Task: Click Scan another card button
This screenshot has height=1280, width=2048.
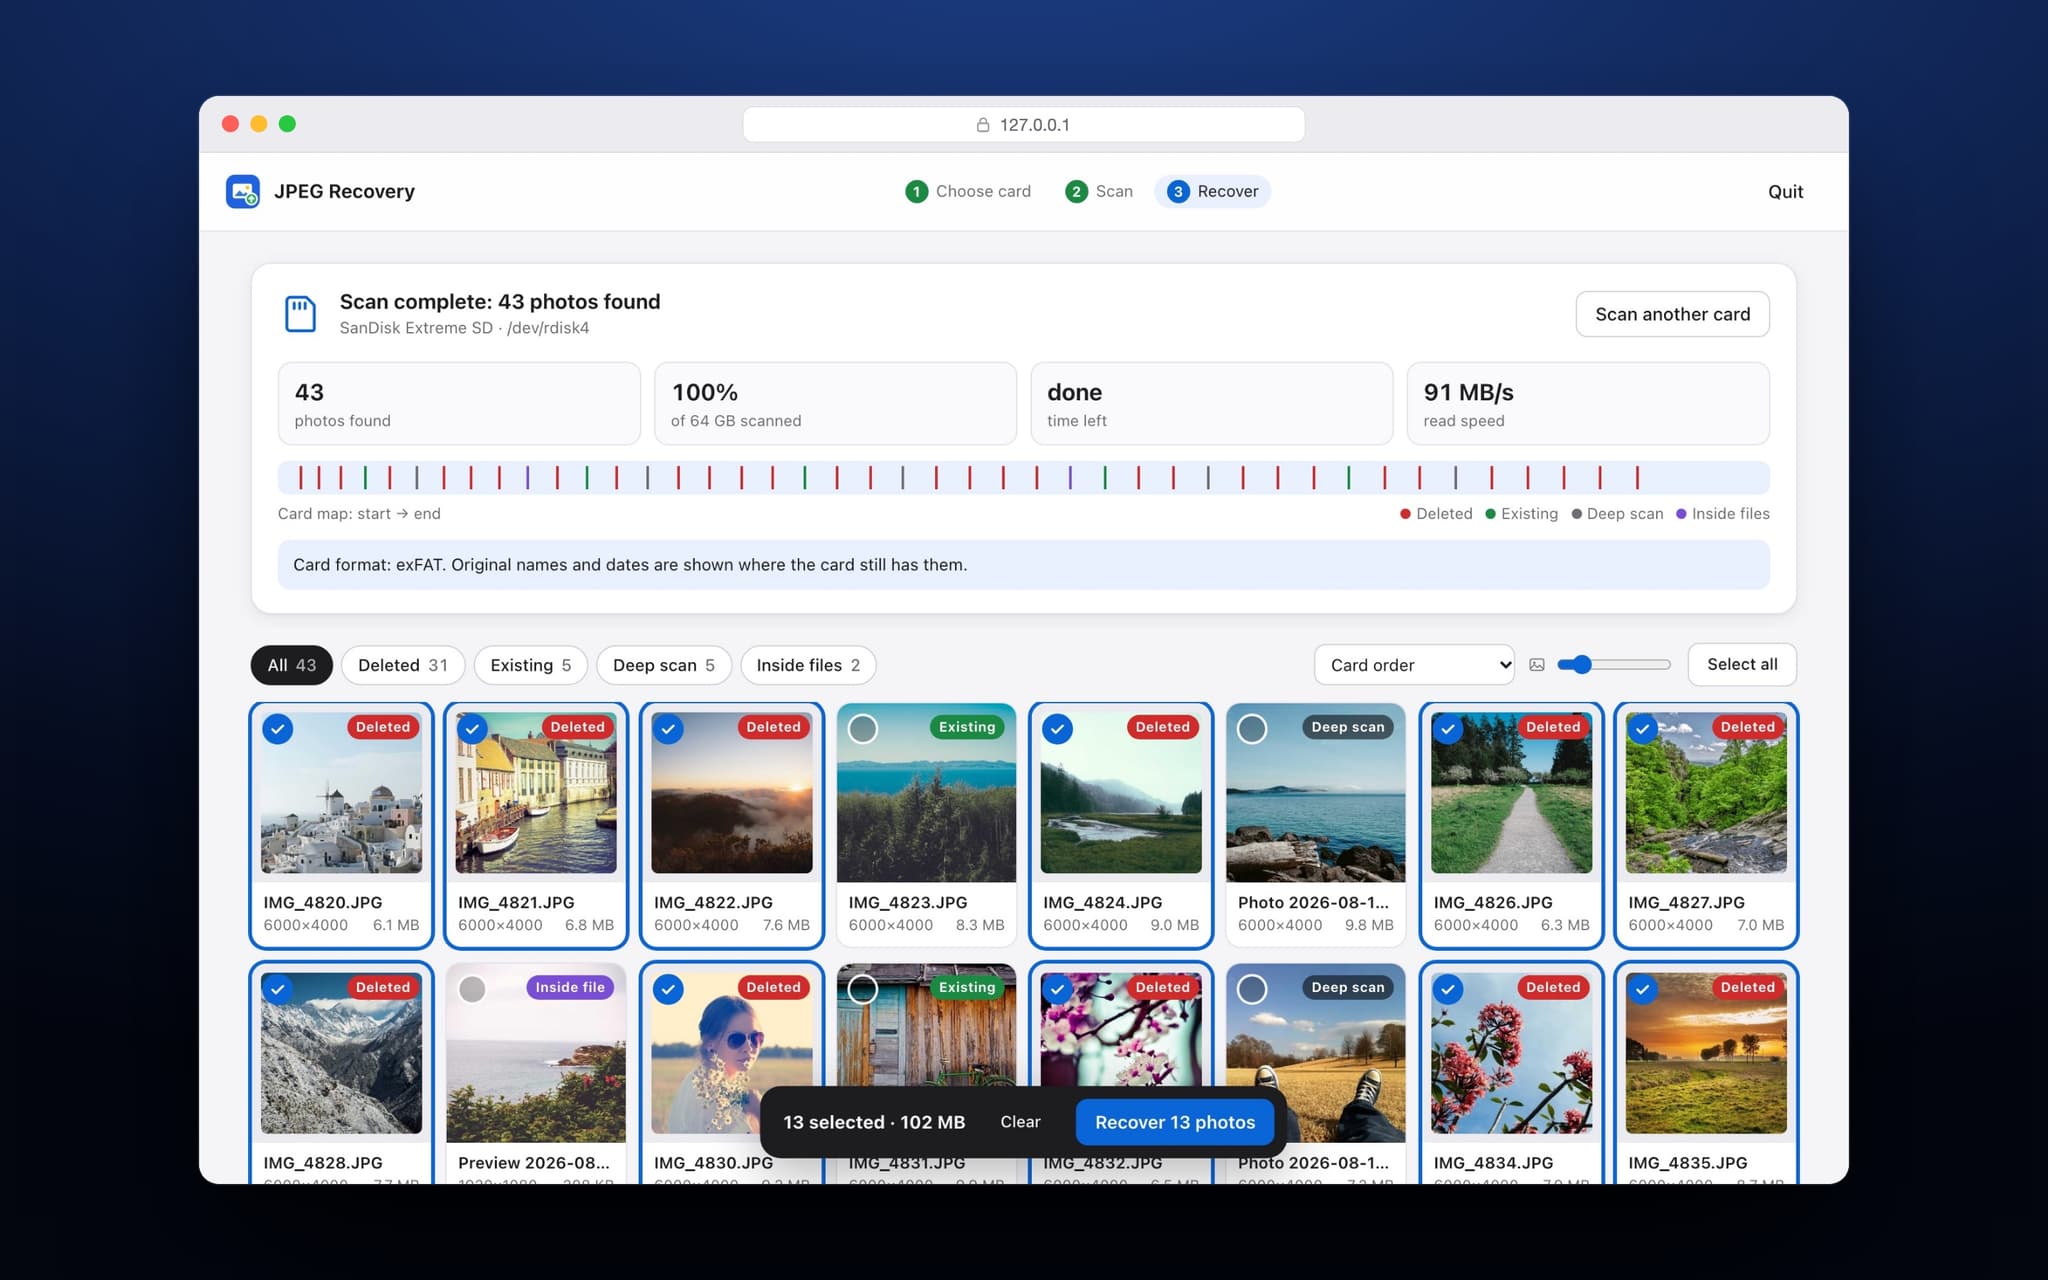Action: point(1672,314)
